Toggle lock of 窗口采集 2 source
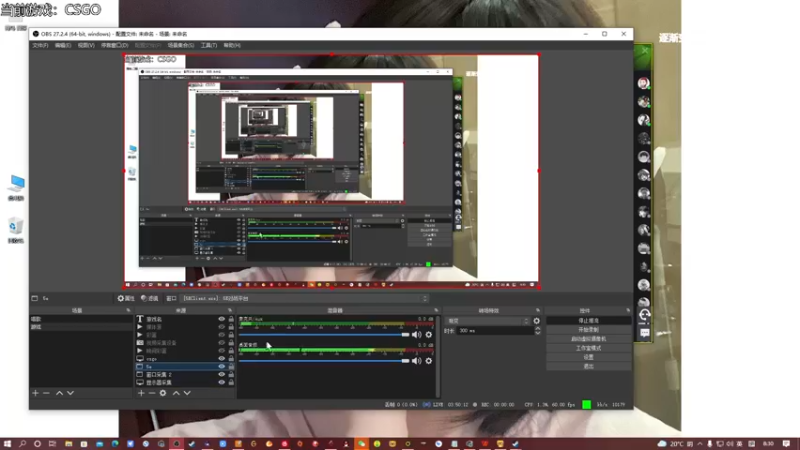800x450 pixels. tap(231, 374)
